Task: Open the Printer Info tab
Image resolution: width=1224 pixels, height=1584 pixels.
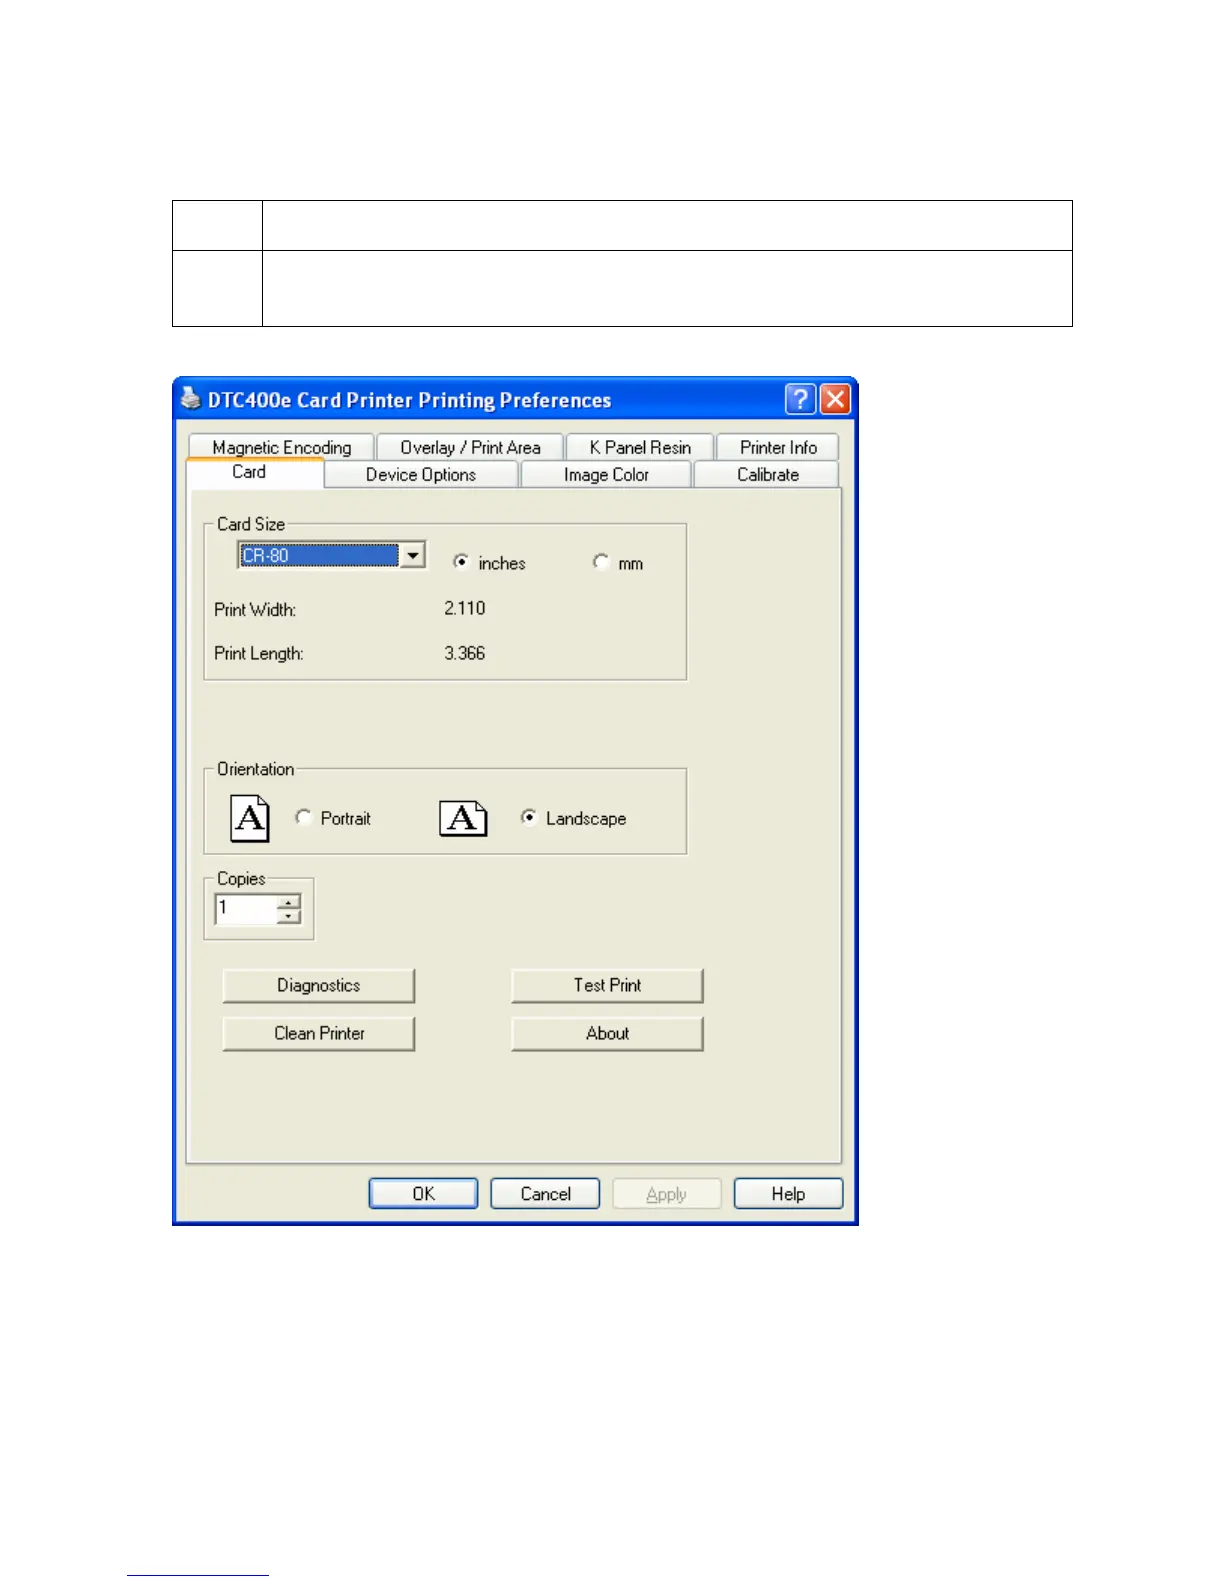Action: point(778,447)
